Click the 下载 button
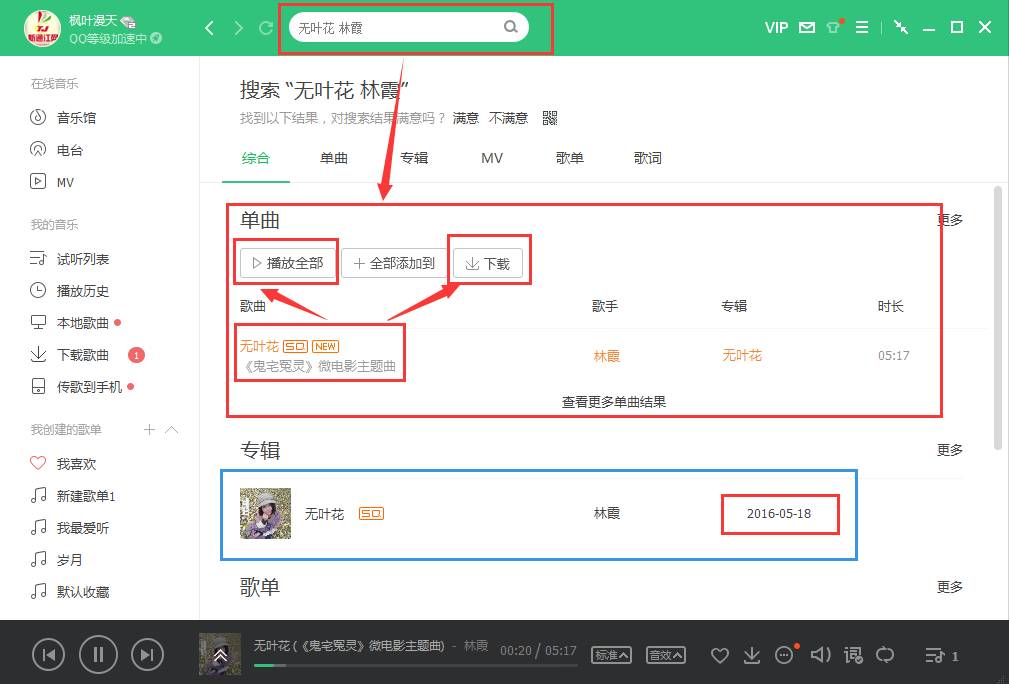Image resolution: width=1009 pixels, height=684 pixels. click(488, 263)
